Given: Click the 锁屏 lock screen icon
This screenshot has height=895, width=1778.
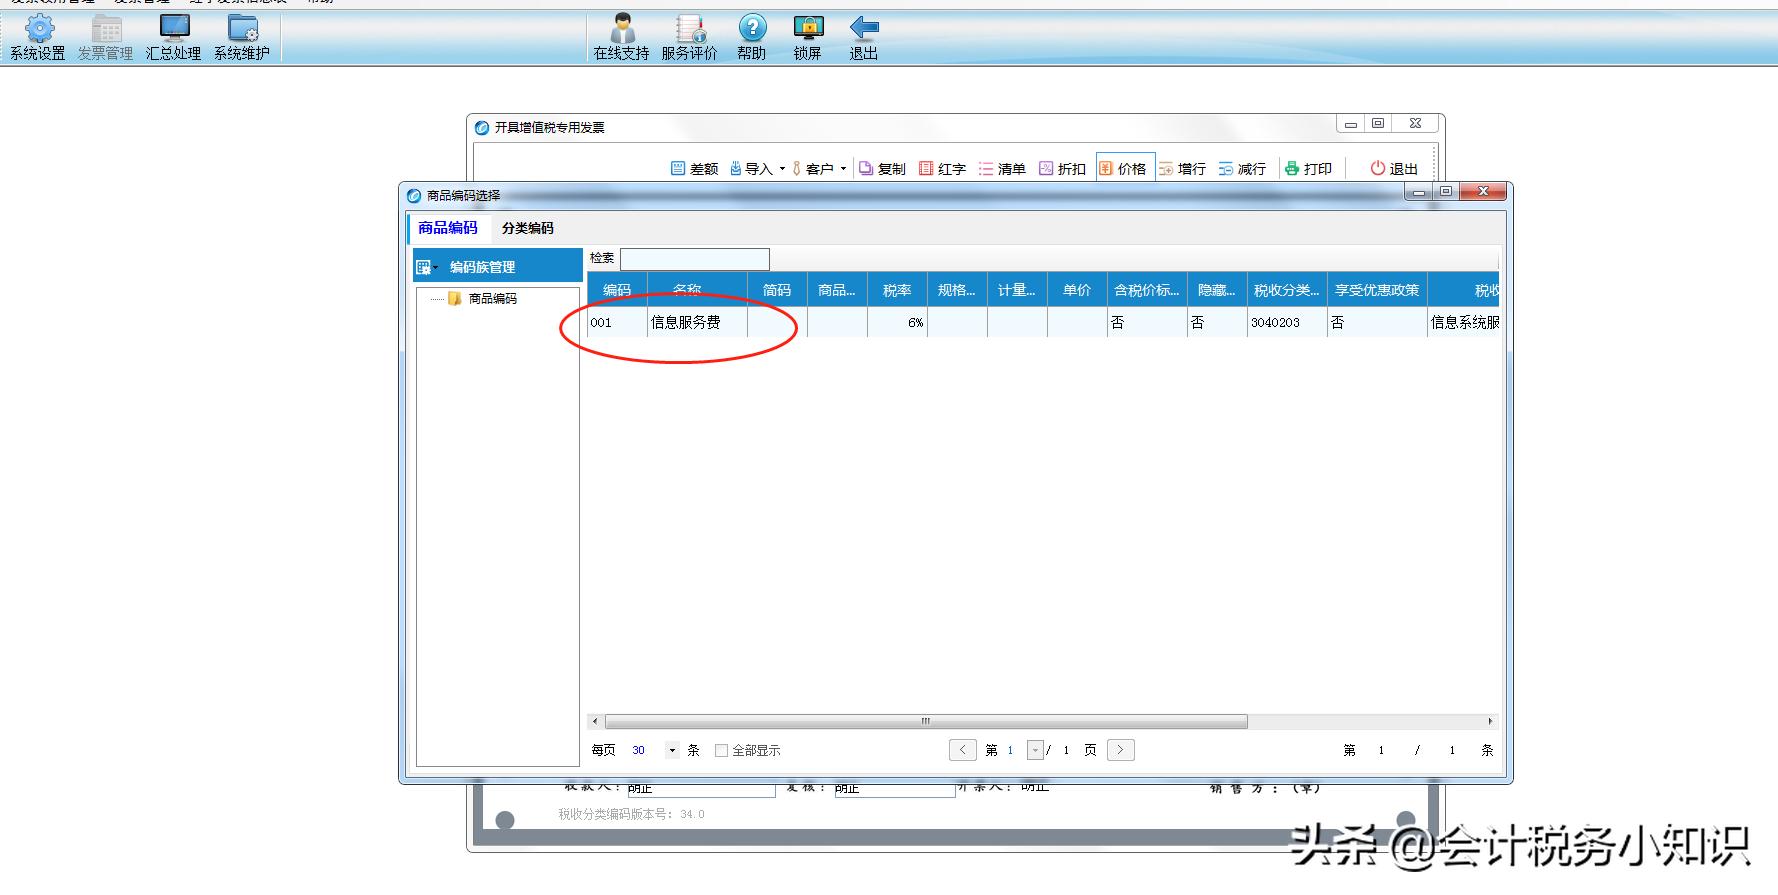Looking at the screenshot, I should pos(808,28).
